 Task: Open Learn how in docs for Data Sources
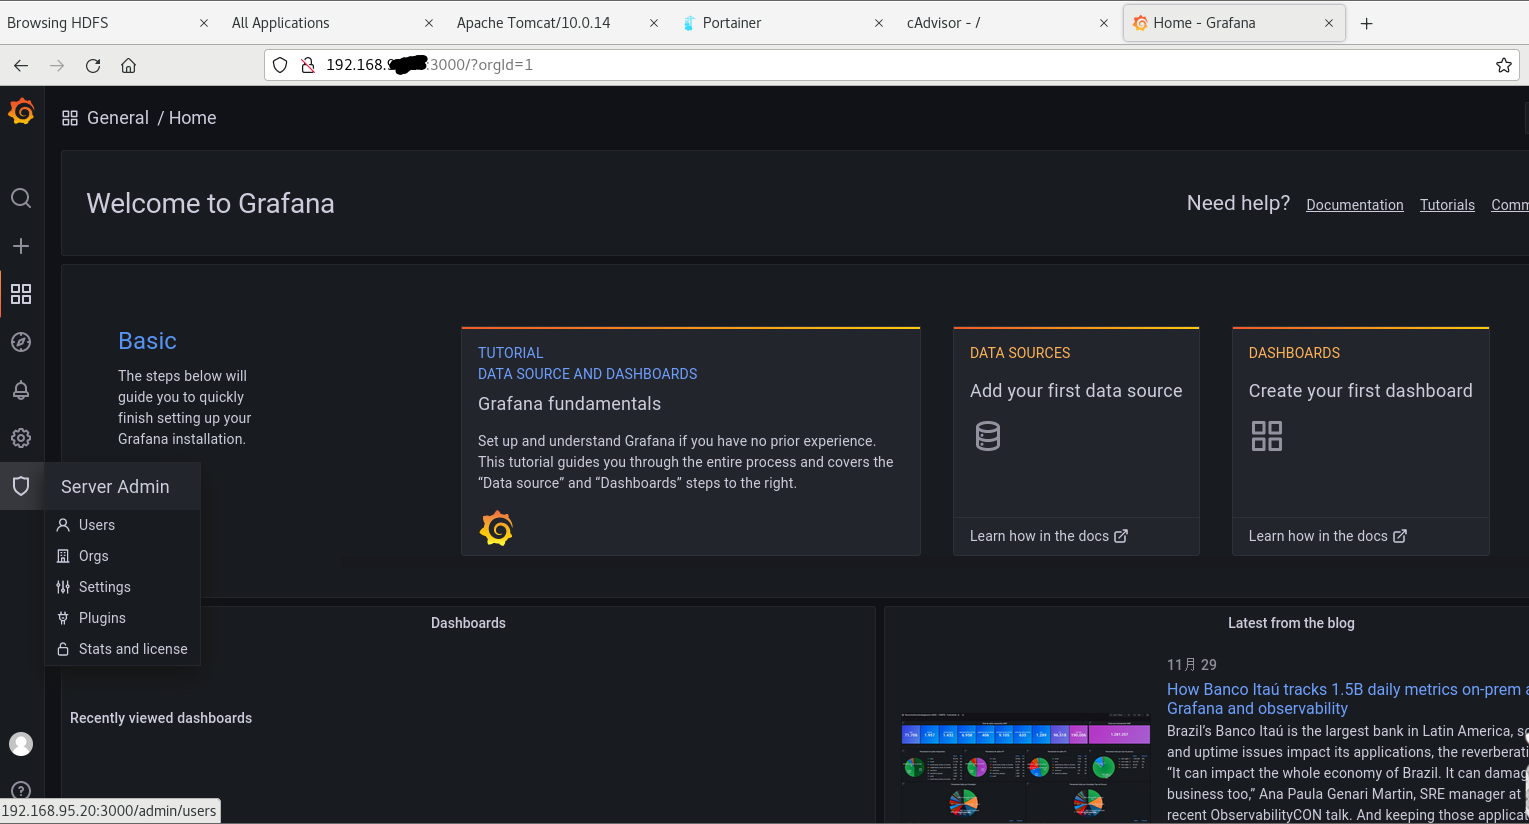click(1049, 536)
